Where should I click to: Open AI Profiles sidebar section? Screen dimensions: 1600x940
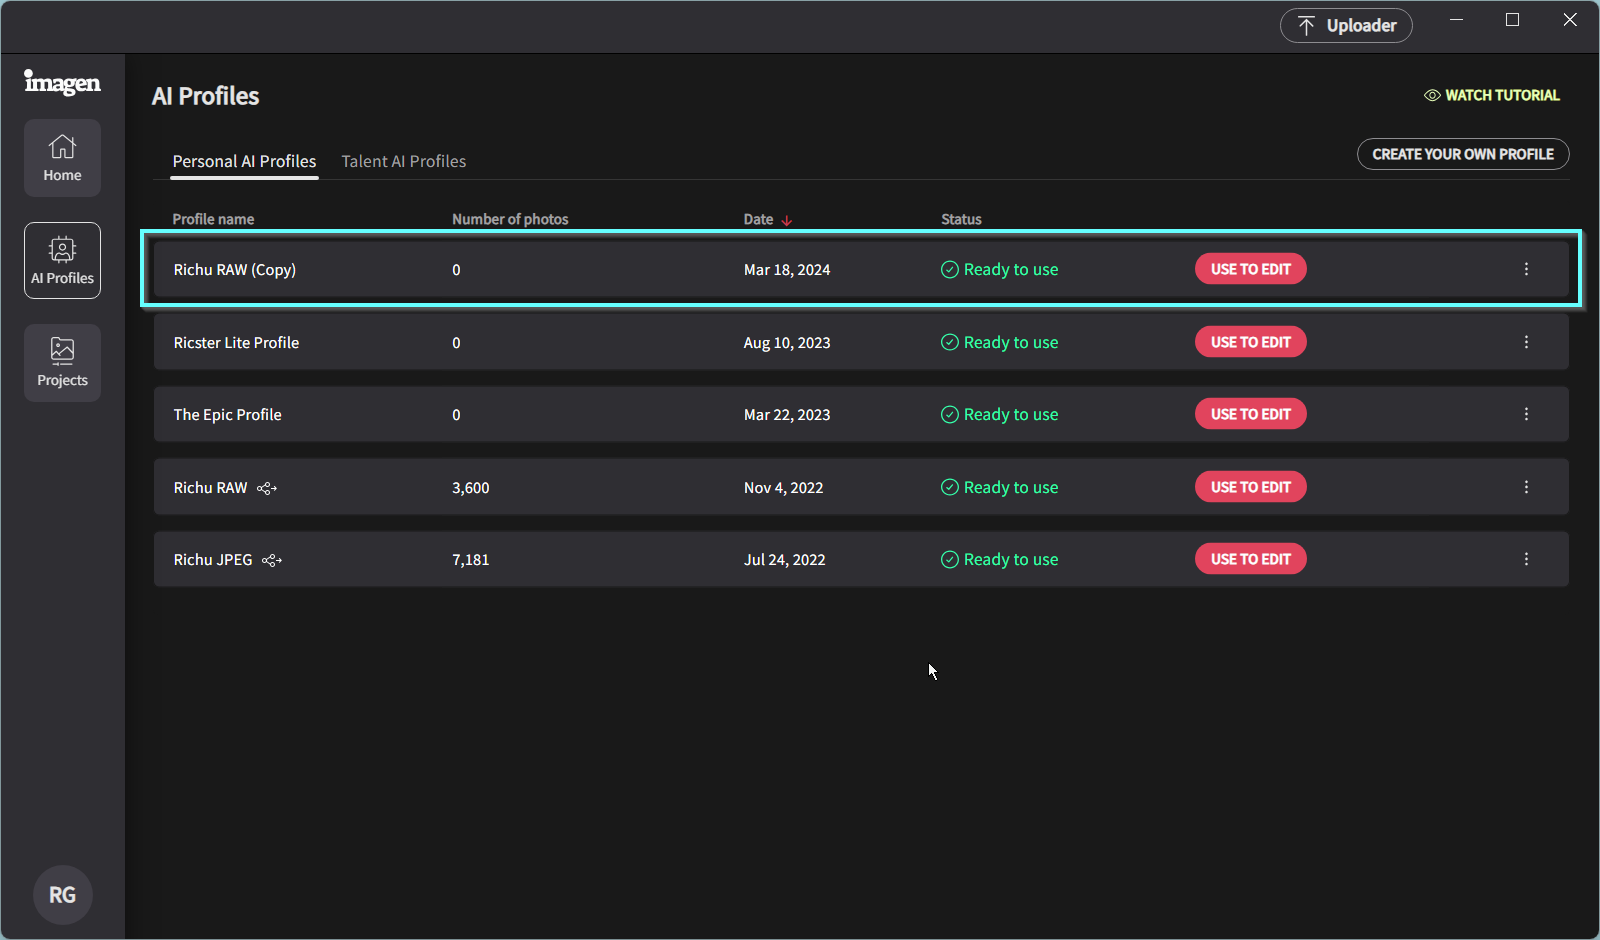coord(62,260)
